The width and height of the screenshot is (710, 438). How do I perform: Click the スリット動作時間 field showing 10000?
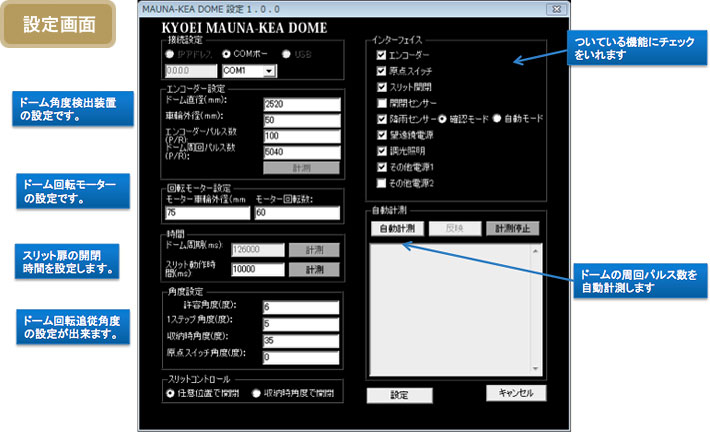click(x=258, y=270)
